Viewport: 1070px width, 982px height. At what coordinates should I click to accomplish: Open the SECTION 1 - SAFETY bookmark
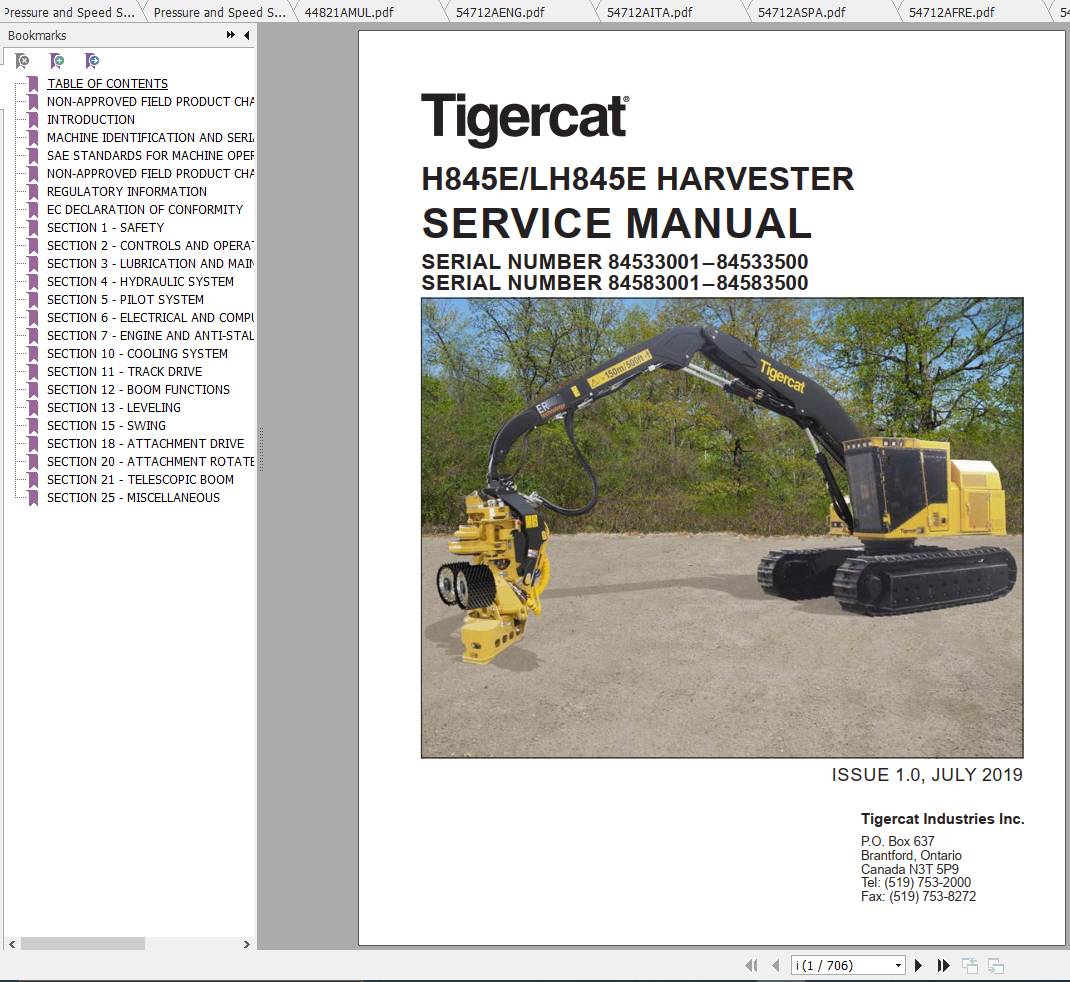click(x=107, y=227)
